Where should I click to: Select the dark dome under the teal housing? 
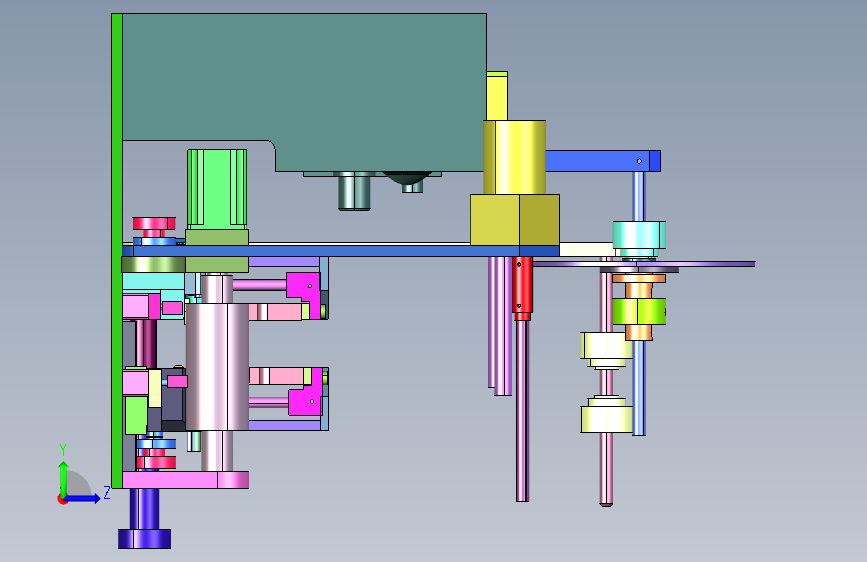408,178
